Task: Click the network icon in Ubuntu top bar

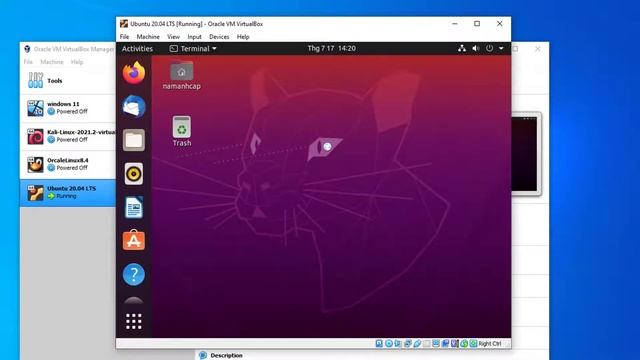Action: (x=462, y=48)
